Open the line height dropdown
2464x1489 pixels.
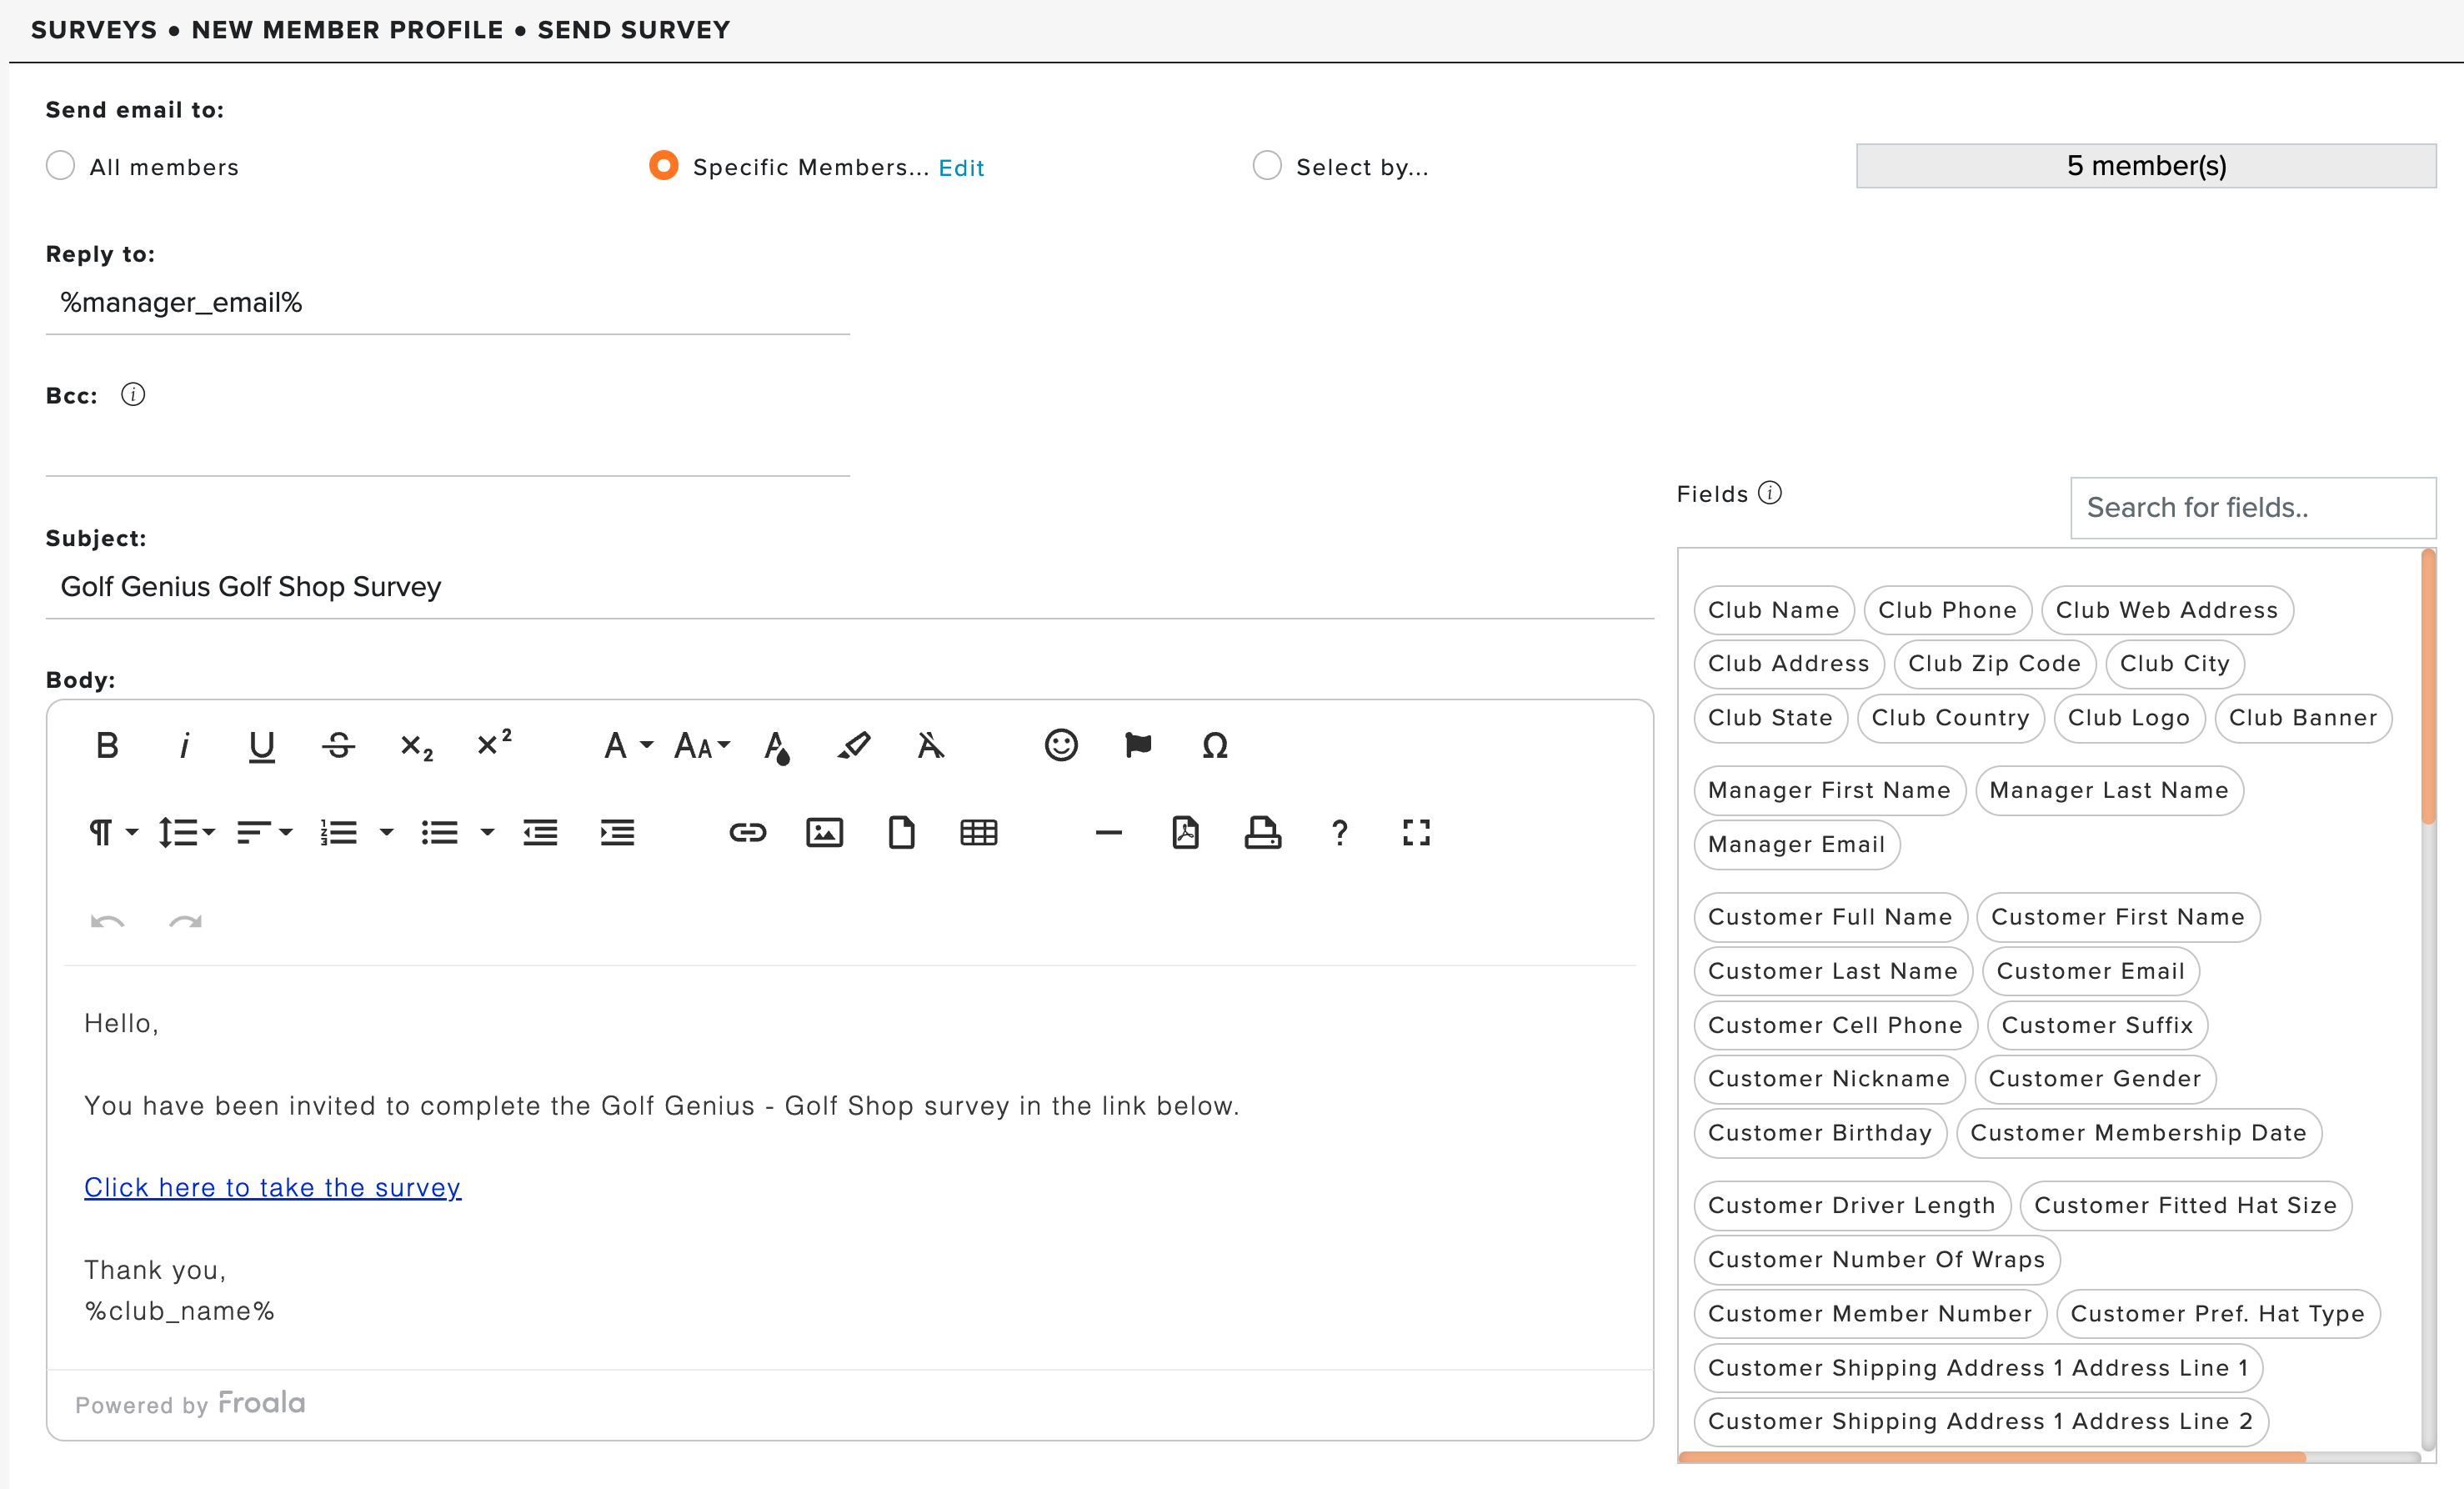click(x=186, y=833)
